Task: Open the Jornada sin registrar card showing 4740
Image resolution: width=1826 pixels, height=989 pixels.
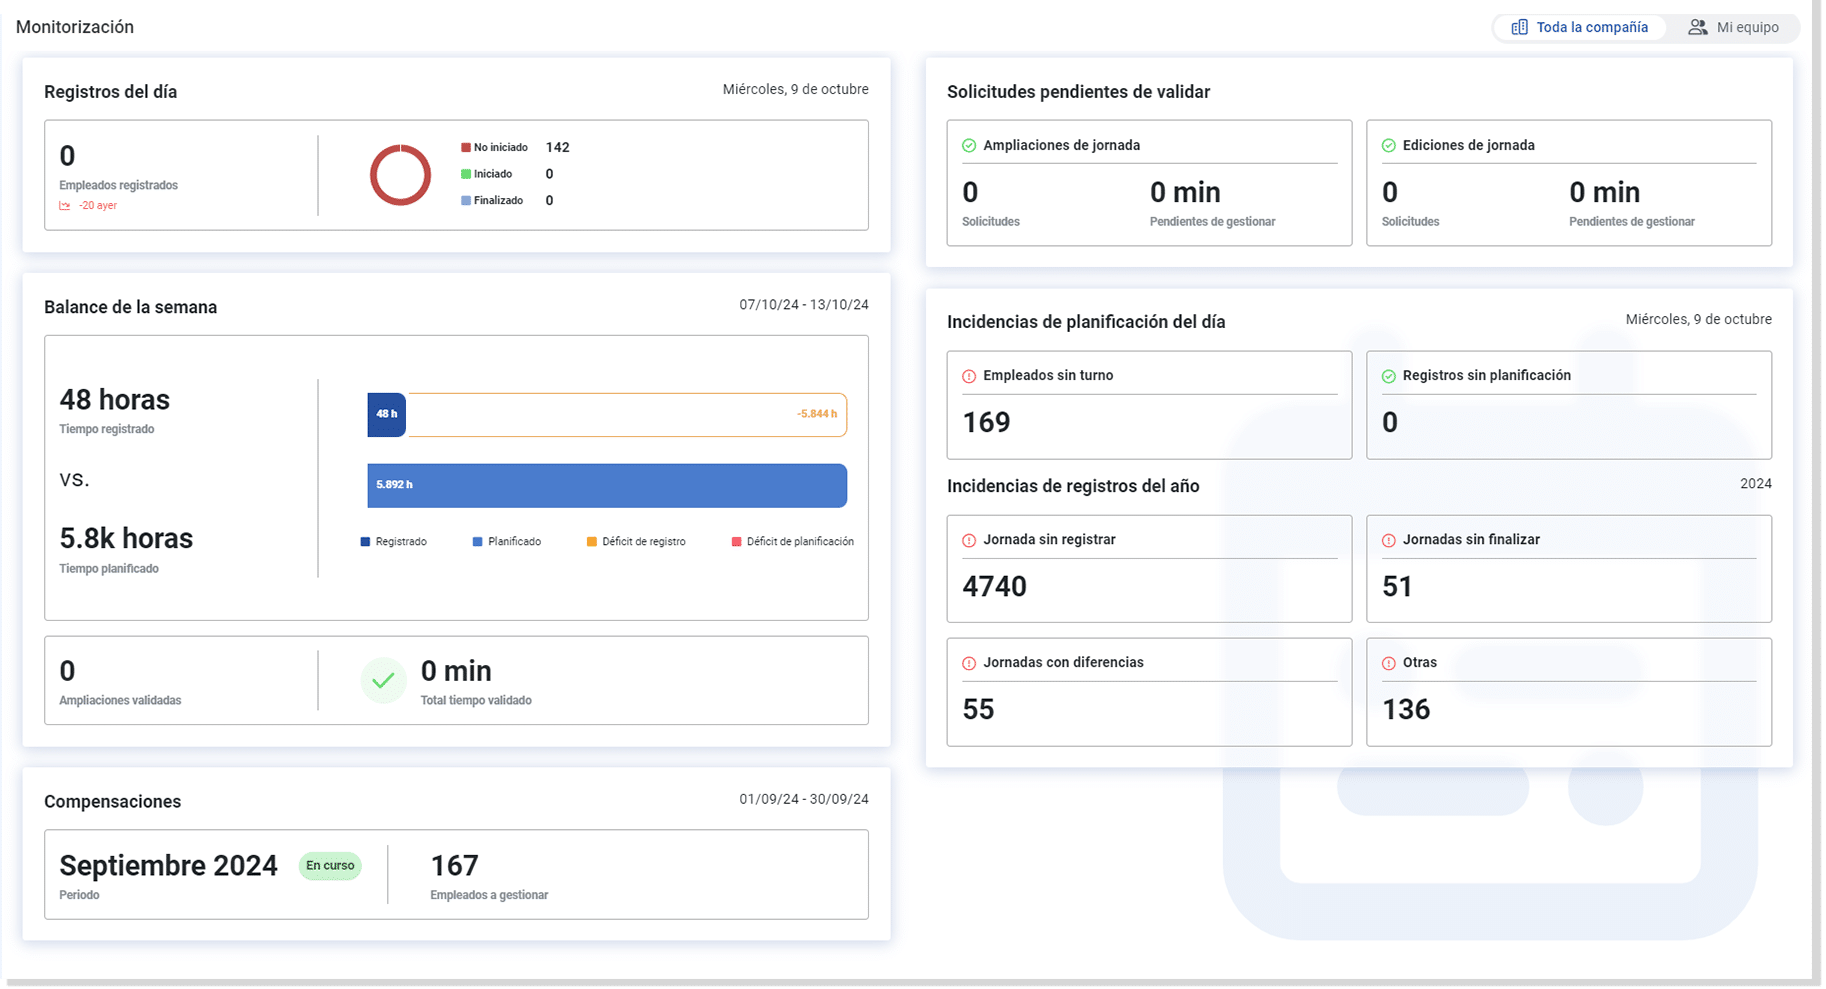Action: coord(1149,569)
